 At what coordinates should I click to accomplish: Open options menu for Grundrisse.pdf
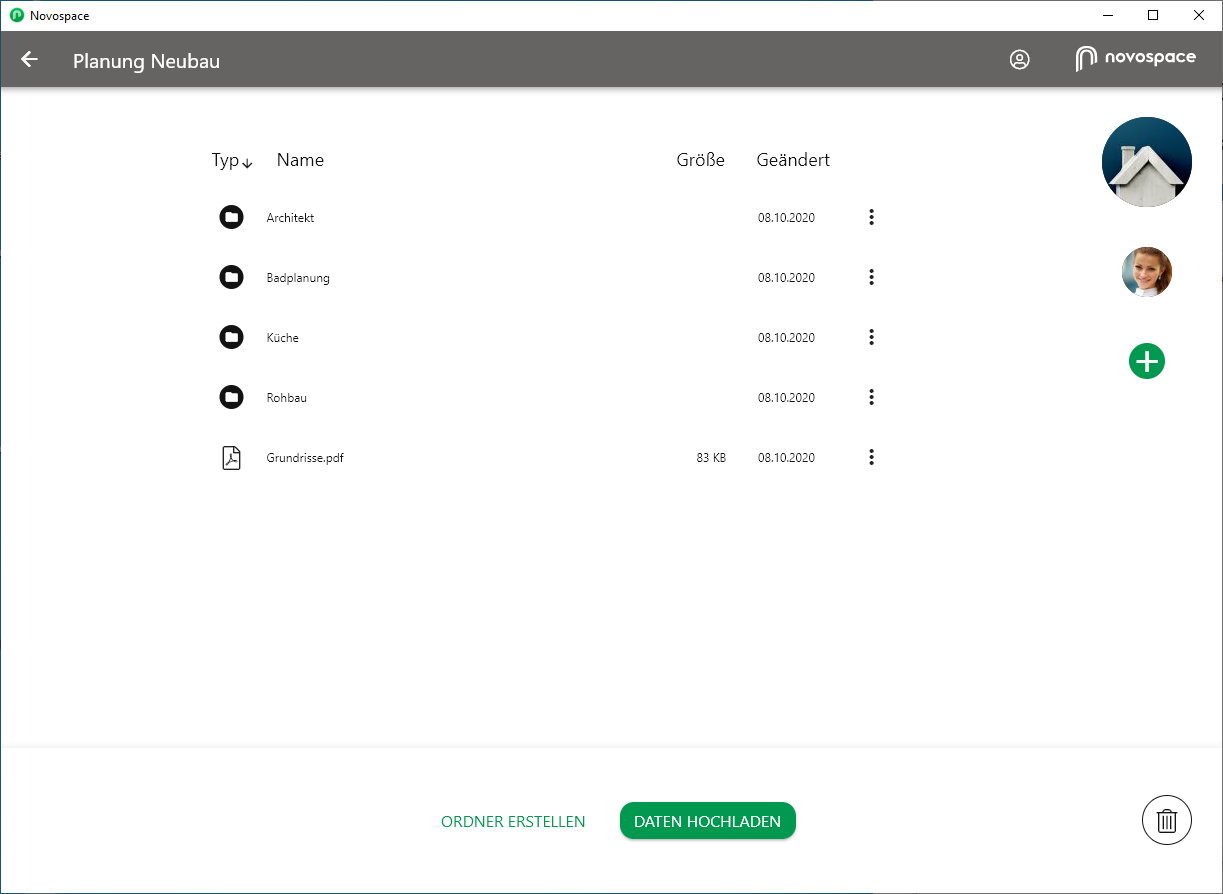[871, 457]
